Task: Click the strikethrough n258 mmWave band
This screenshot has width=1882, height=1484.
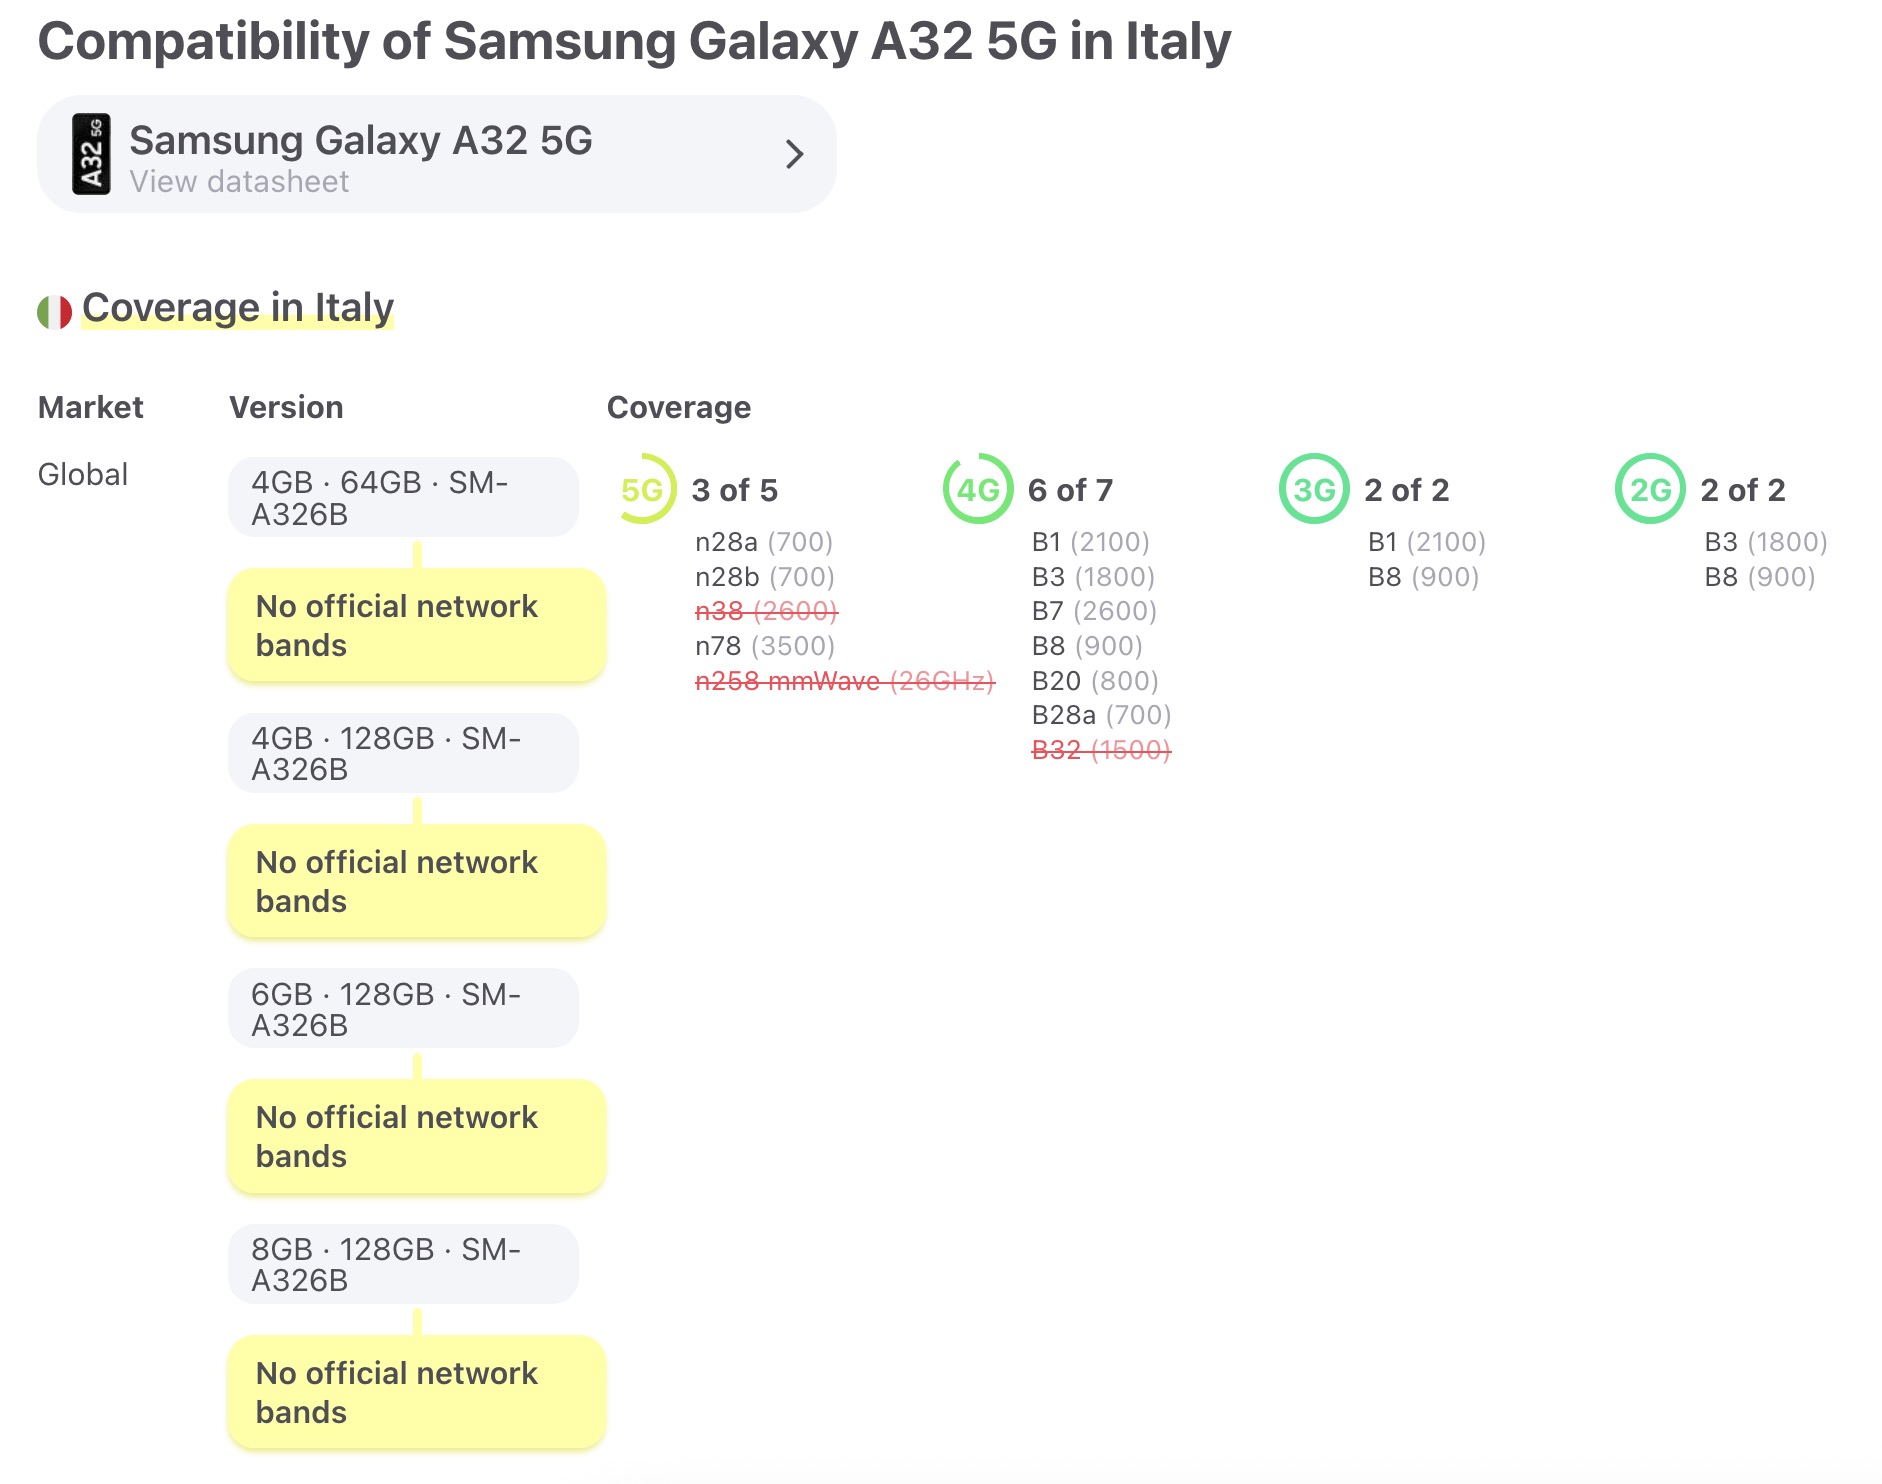Action: point(844,681)
